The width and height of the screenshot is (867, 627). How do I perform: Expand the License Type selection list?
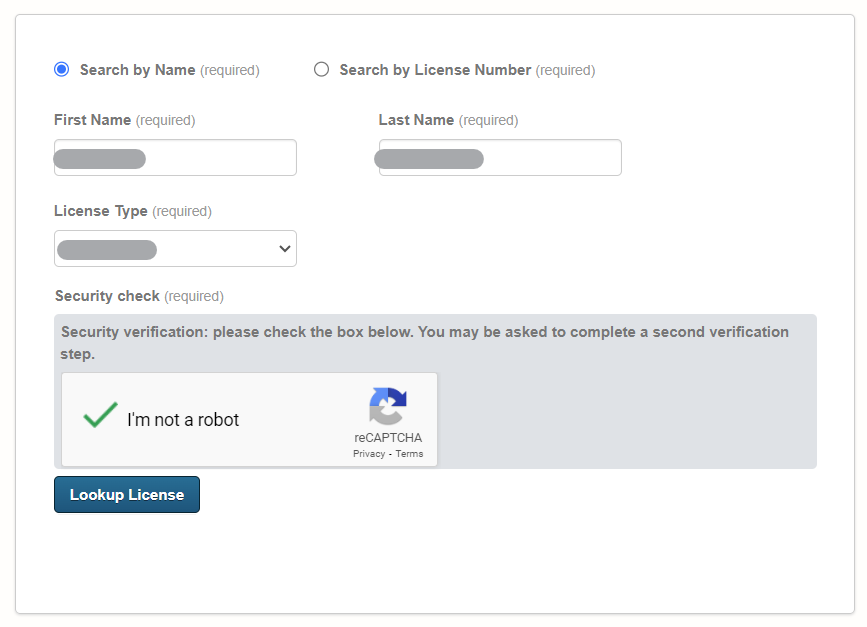175,248
